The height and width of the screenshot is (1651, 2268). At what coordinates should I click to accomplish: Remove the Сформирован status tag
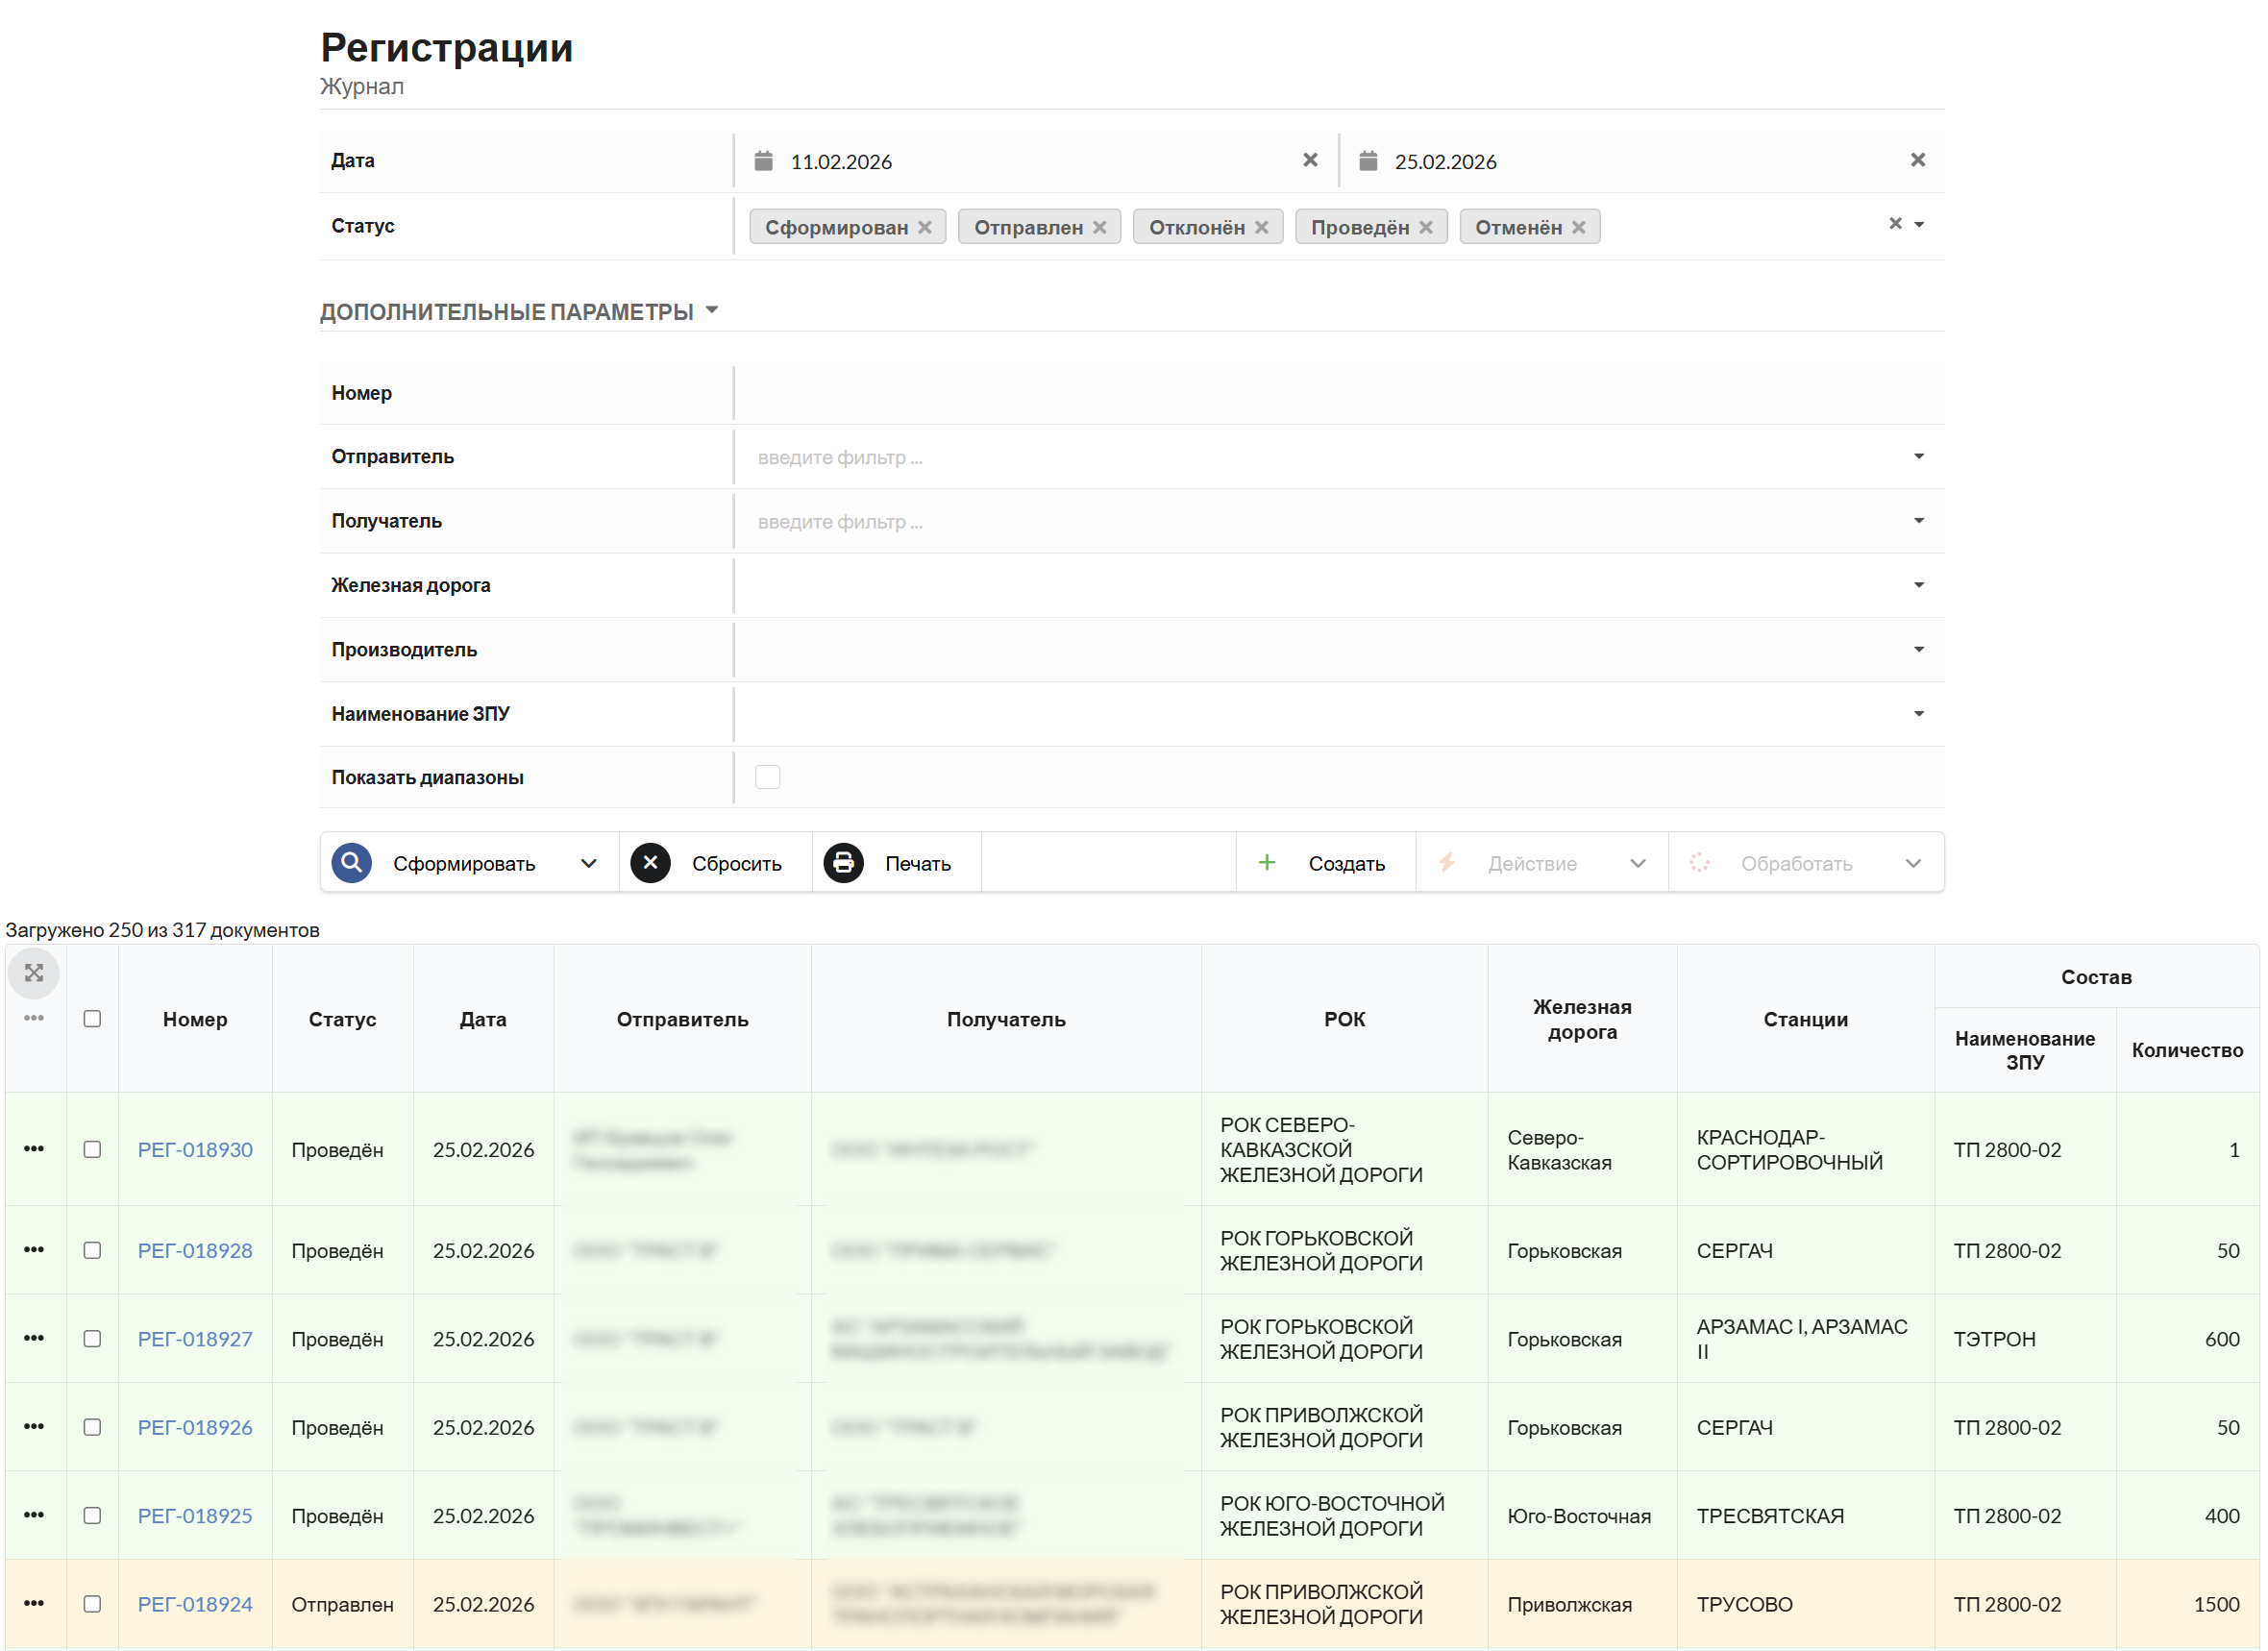point(925,227)
